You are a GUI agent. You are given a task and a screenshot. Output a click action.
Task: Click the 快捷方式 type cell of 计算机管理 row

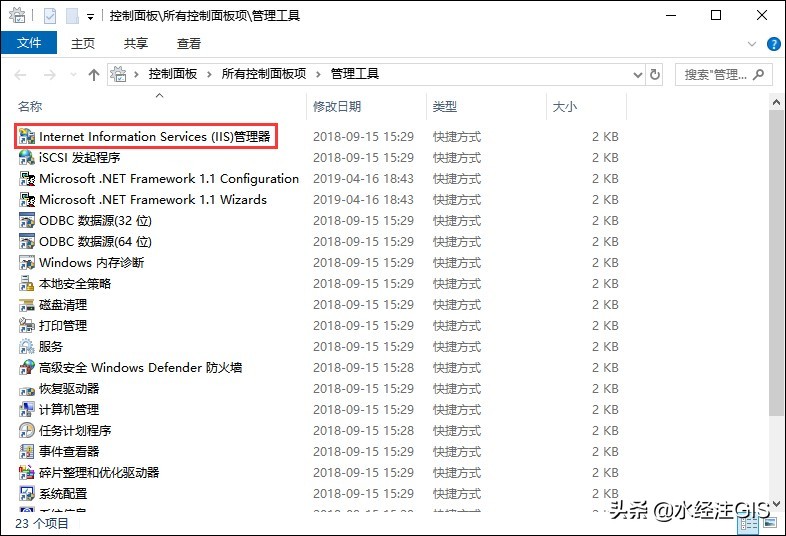click(x=457, y=410)
